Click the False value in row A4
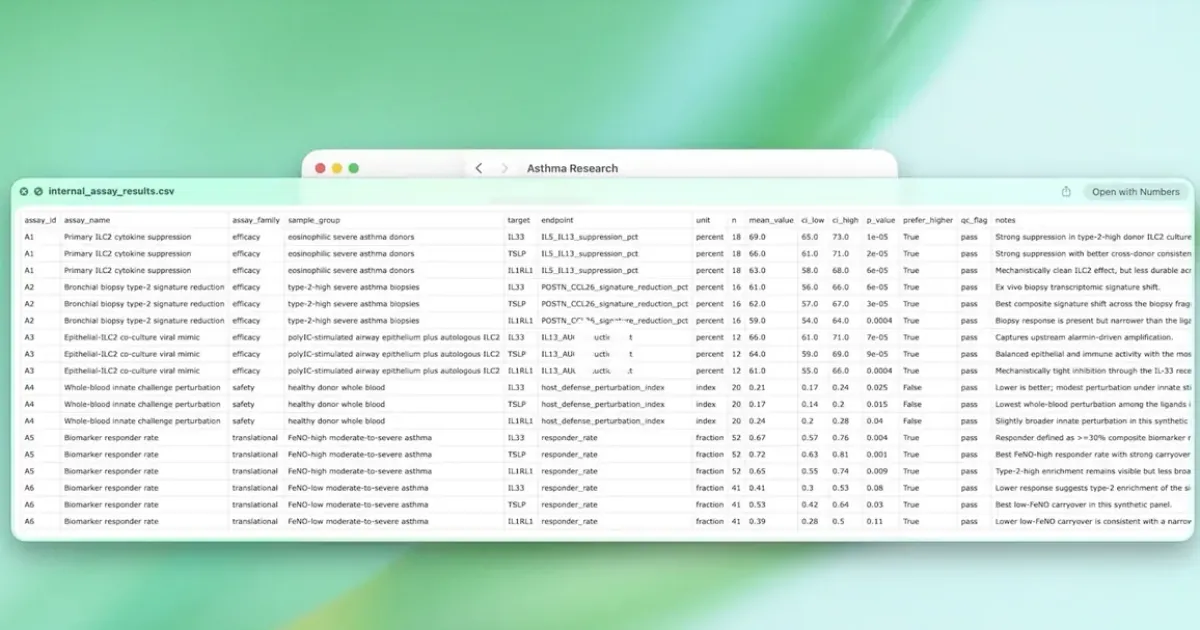Viewport: 1200px width, 630px height. [911, 387]
